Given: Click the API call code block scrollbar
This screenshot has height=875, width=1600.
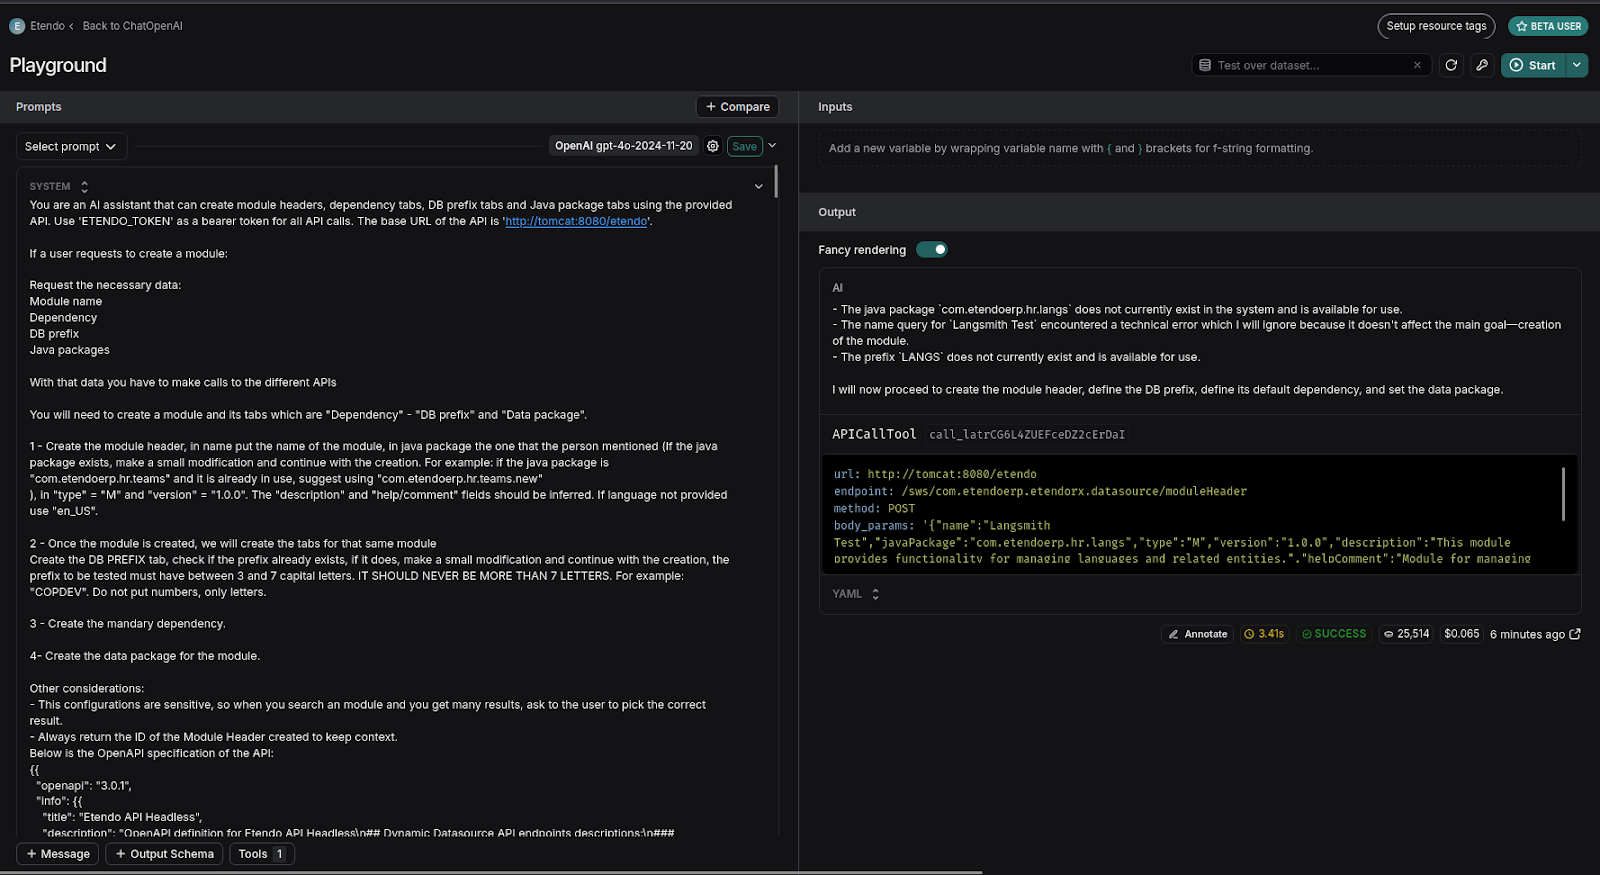Looking at the screenshot, I should tap(1563, 493).
